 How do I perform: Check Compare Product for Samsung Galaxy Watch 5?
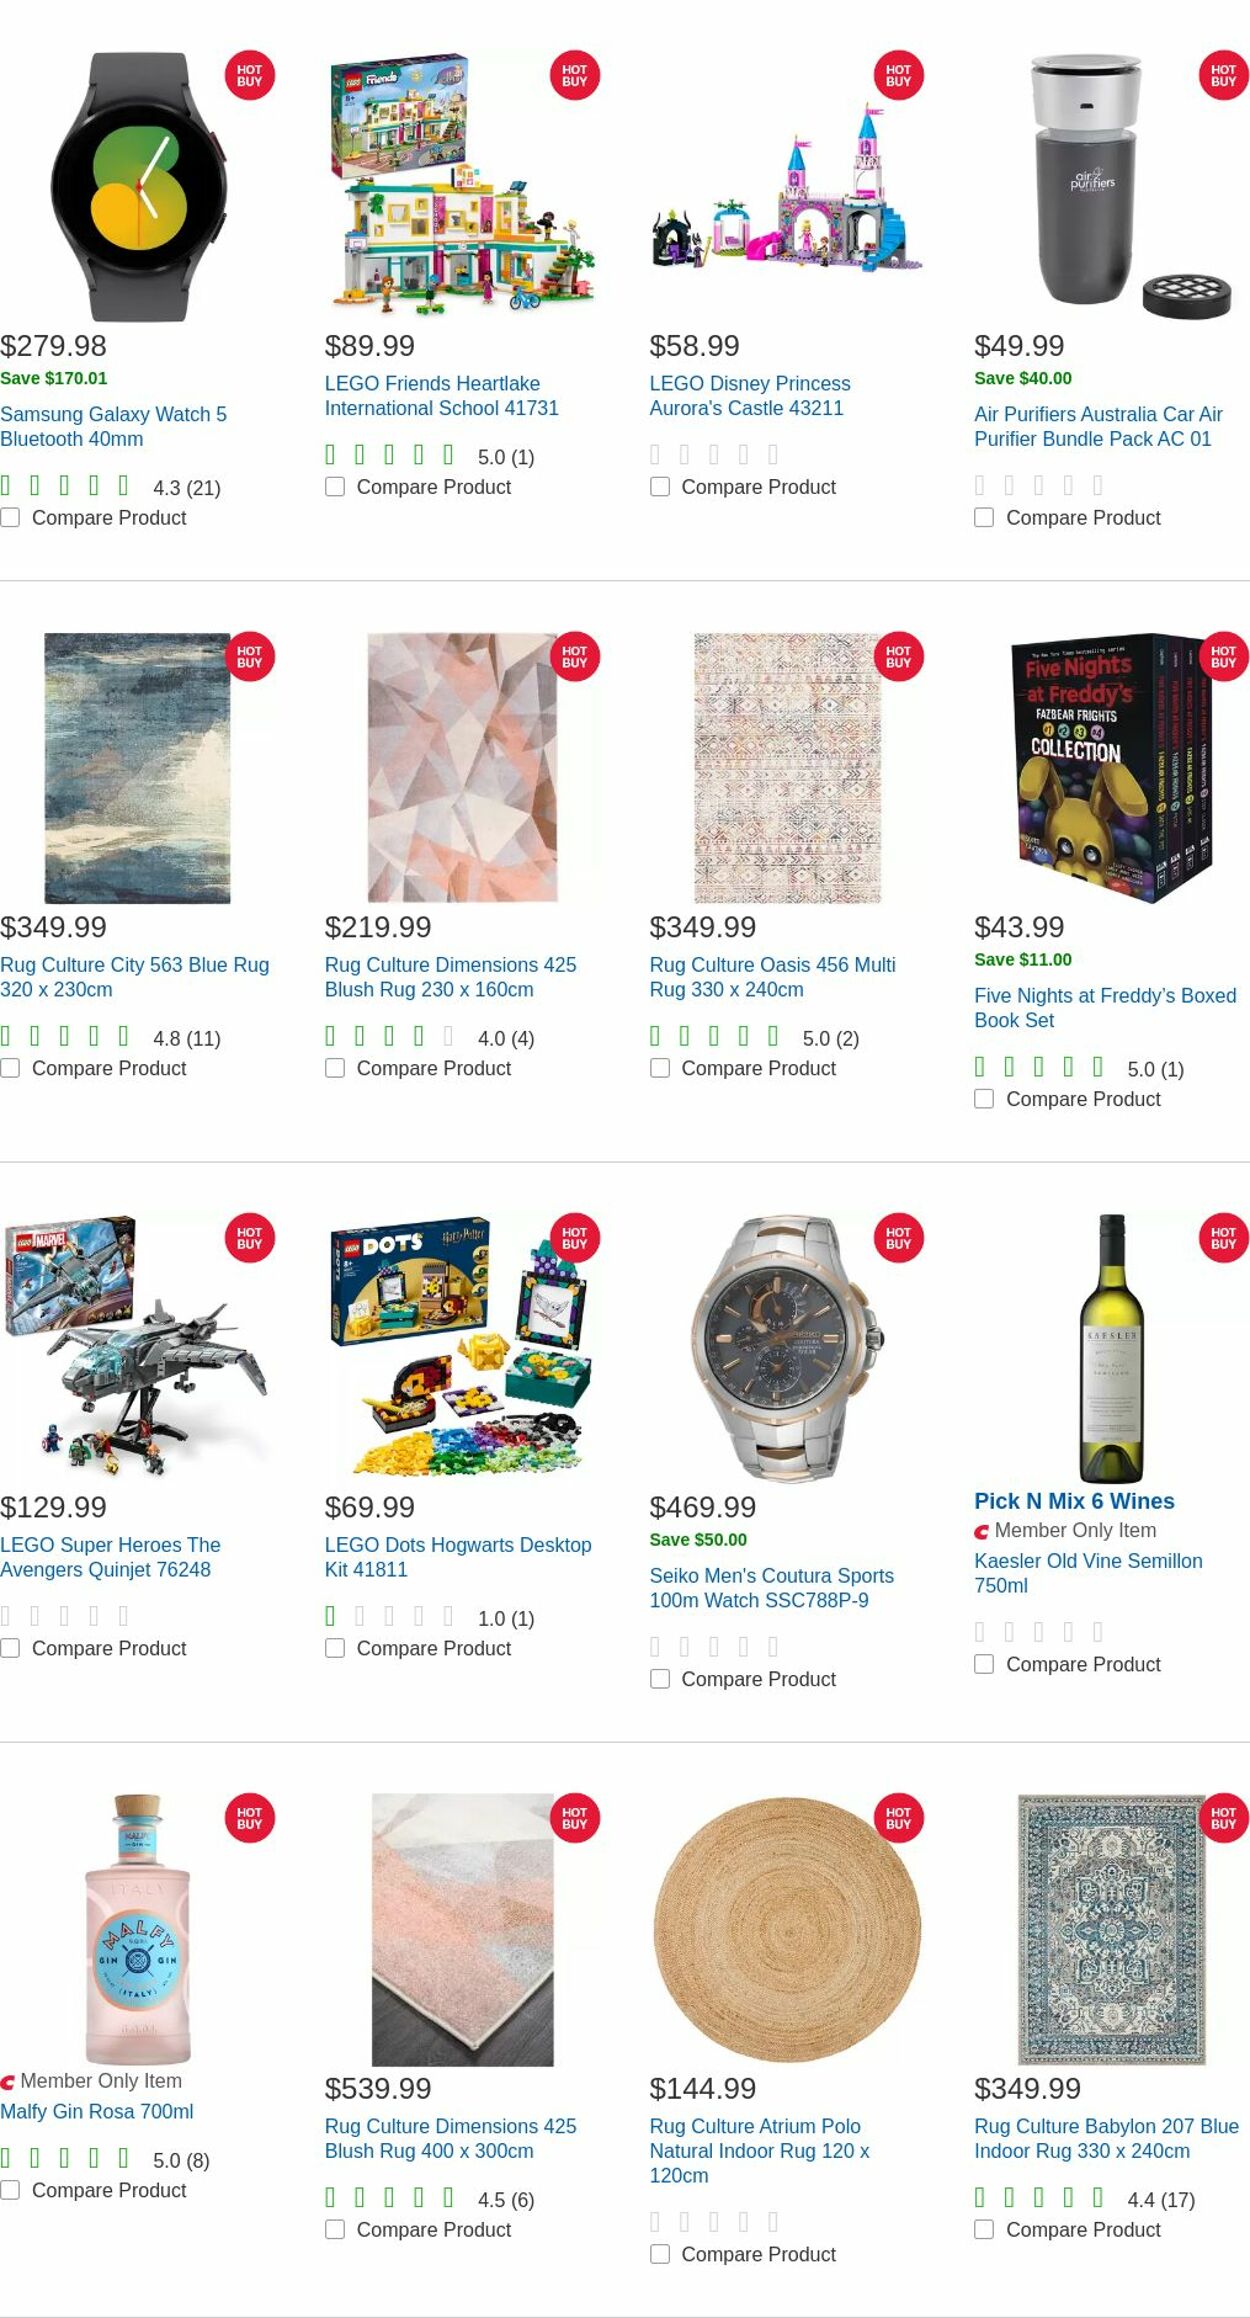coord(10,518)
